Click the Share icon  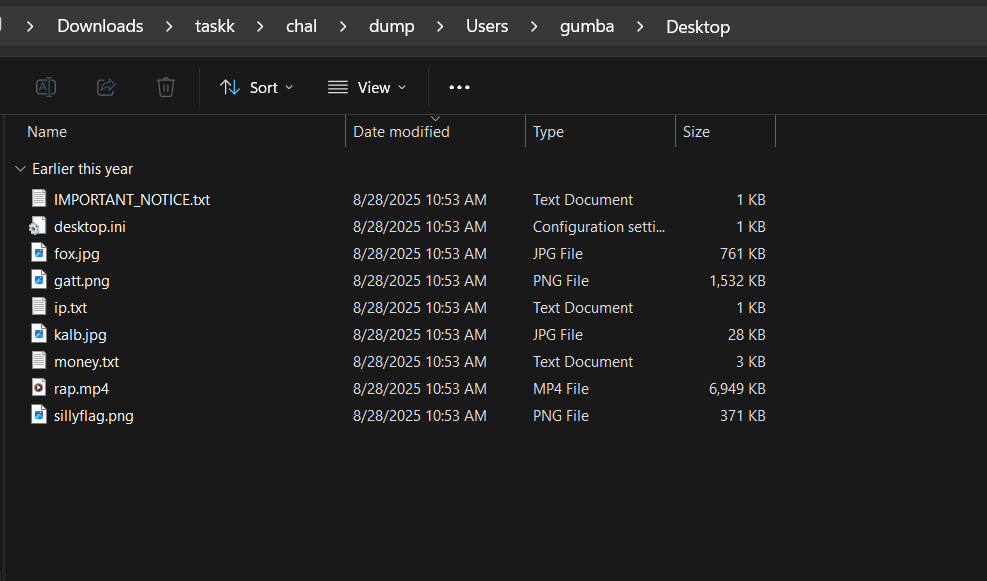[x=105, y=87]
